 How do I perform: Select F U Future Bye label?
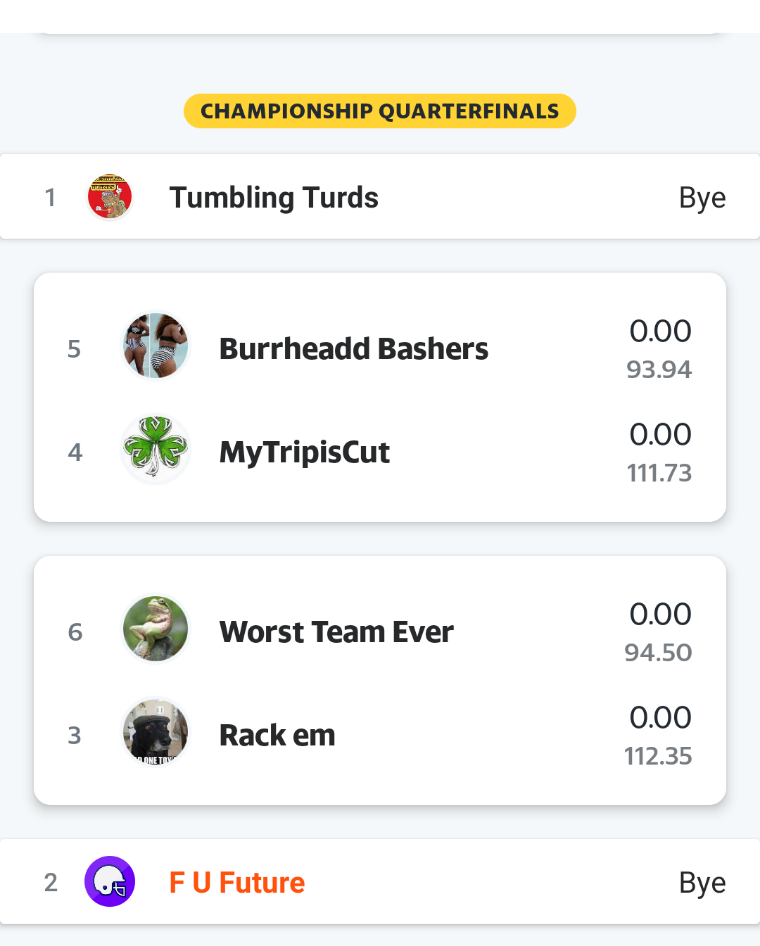703,883
